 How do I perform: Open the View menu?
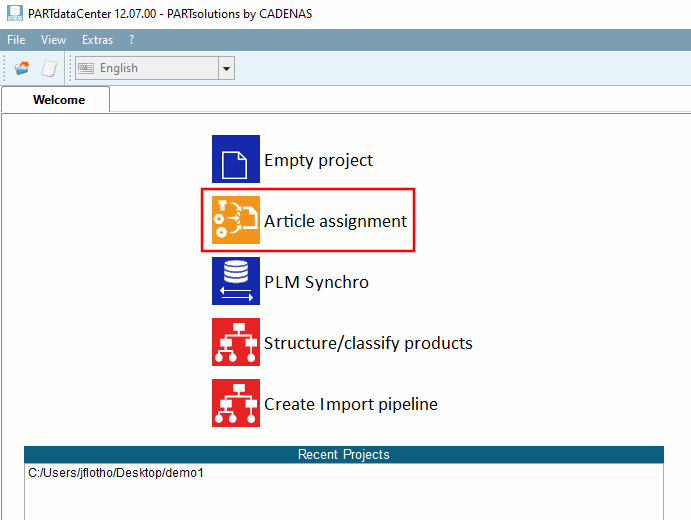click(x=53, y=40)
